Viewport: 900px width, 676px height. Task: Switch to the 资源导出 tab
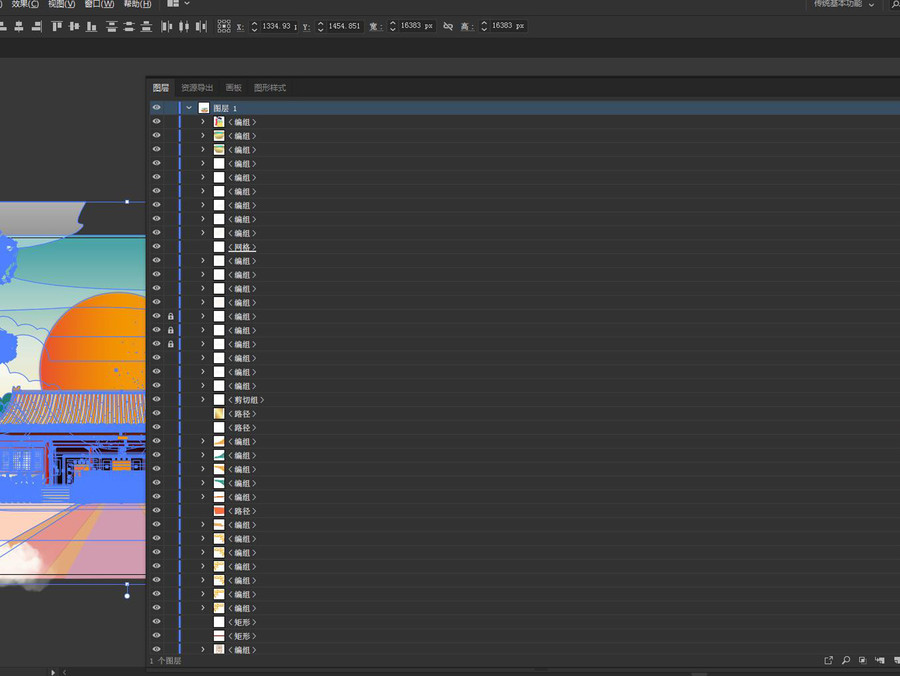pyautogui.click(x=197, y=88)
